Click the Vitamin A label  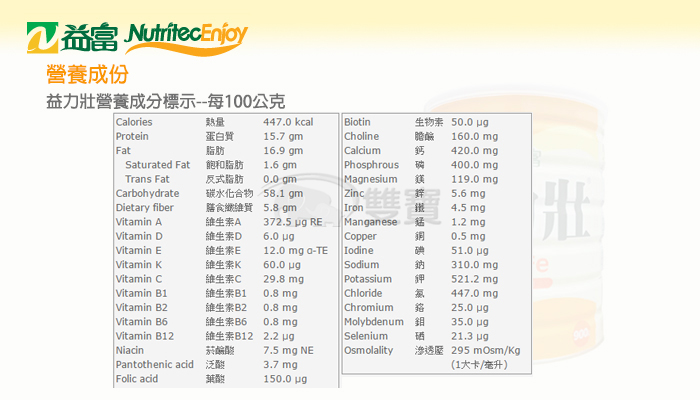[x=139, y=222]
